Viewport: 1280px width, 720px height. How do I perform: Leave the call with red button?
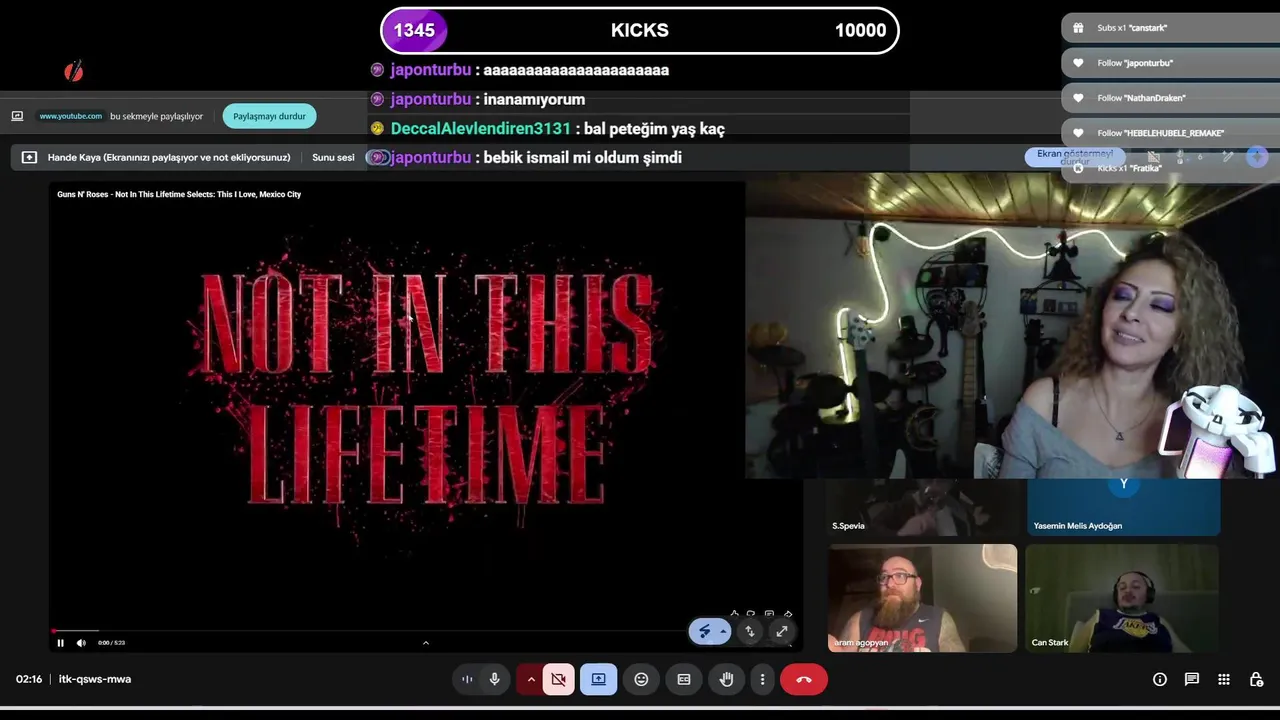coord(804,679)
